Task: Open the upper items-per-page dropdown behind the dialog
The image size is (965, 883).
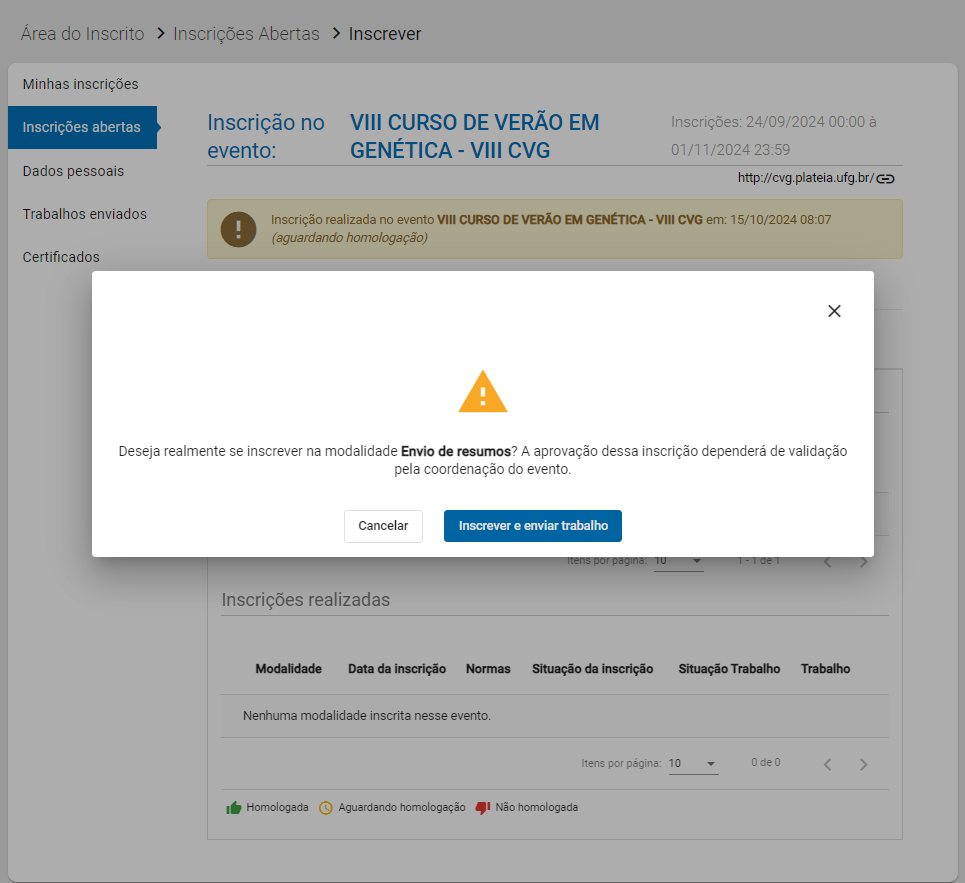Action: [x=679, y=561]
